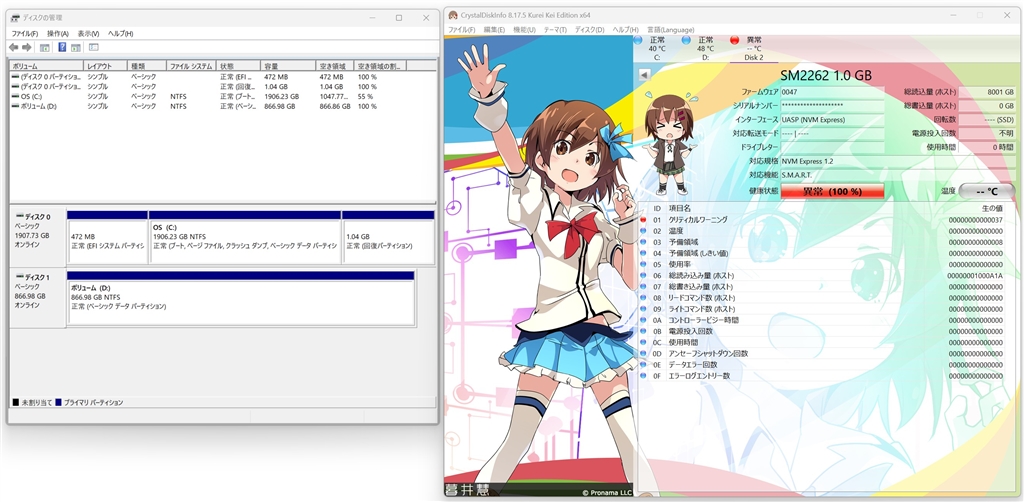Click the -- °C temperature button

point(987,192)
